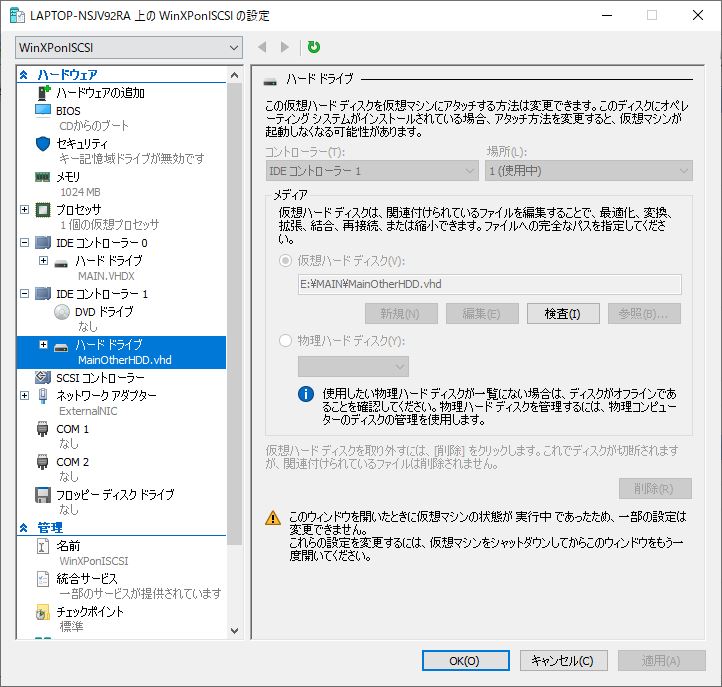
Task: Click the MainOtherHDD.vhd drive icon
Action: (61, 348)
